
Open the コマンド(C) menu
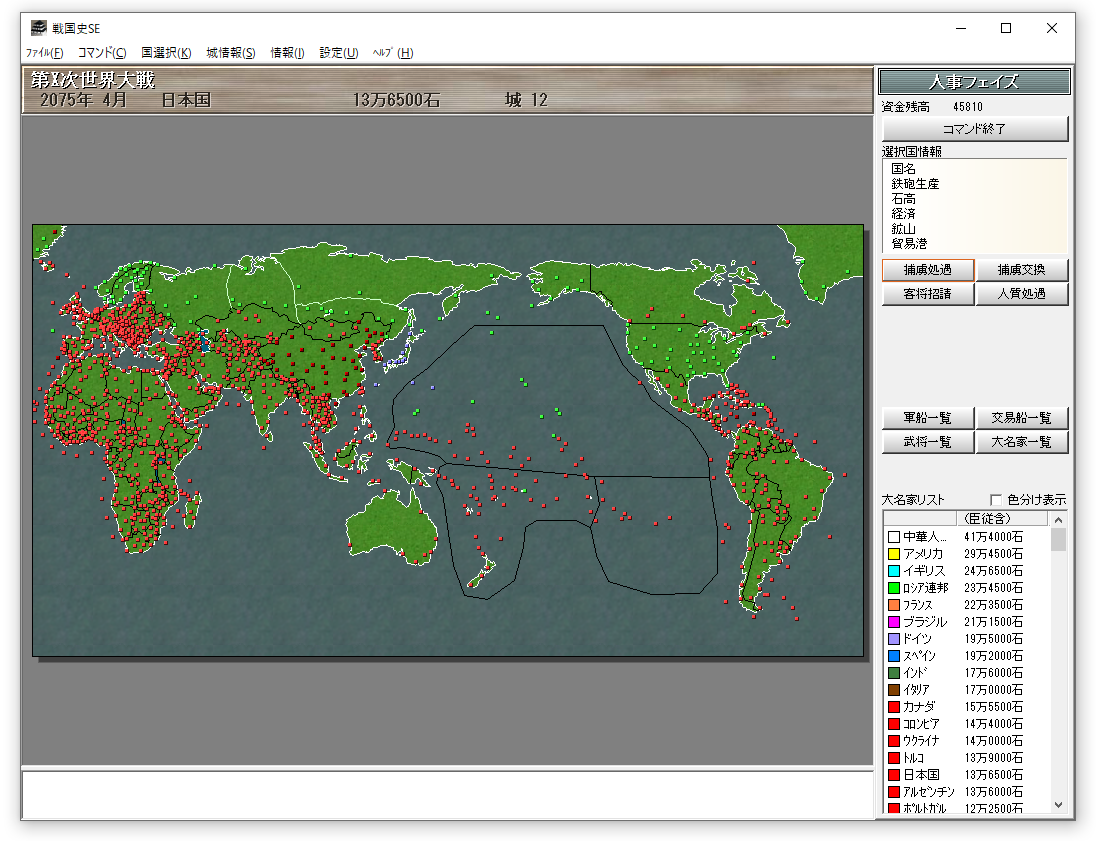102,53
